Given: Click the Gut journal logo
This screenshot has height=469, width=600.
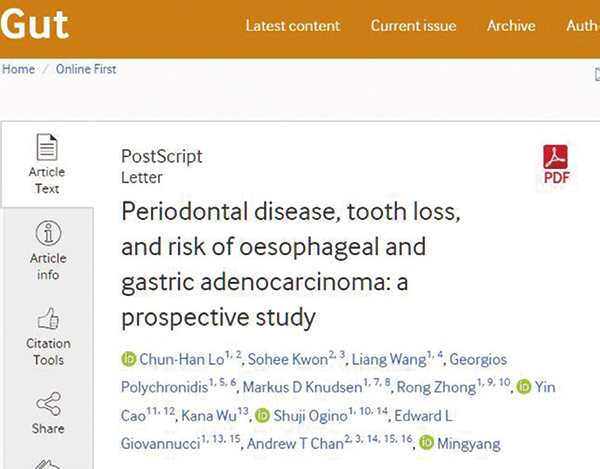Looking at the screenshot, I should (34, 24).
